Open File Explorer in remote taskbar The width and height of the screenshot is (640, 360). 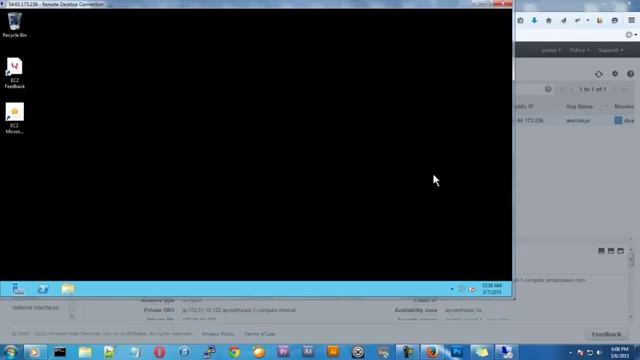(x=68, y=289)
